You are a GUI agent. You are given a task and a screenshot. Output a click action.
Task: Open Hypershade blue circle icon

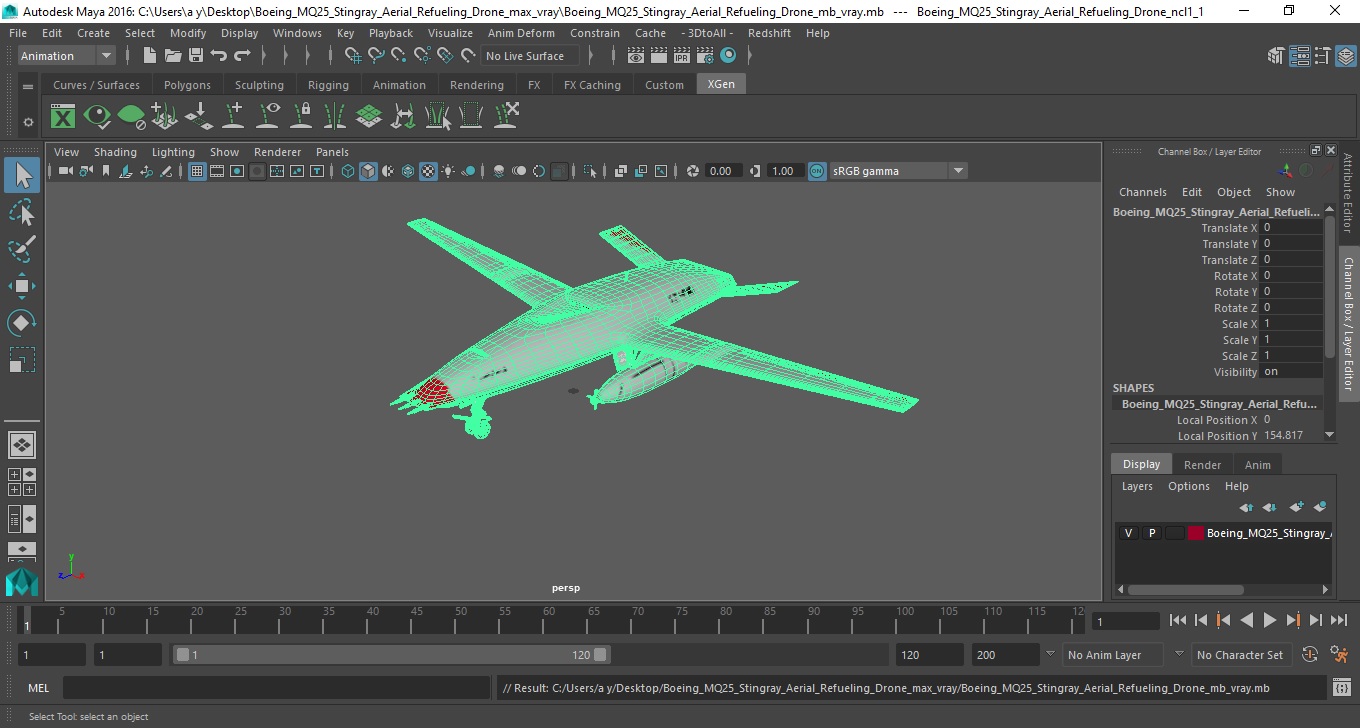[x=728, y=56]
